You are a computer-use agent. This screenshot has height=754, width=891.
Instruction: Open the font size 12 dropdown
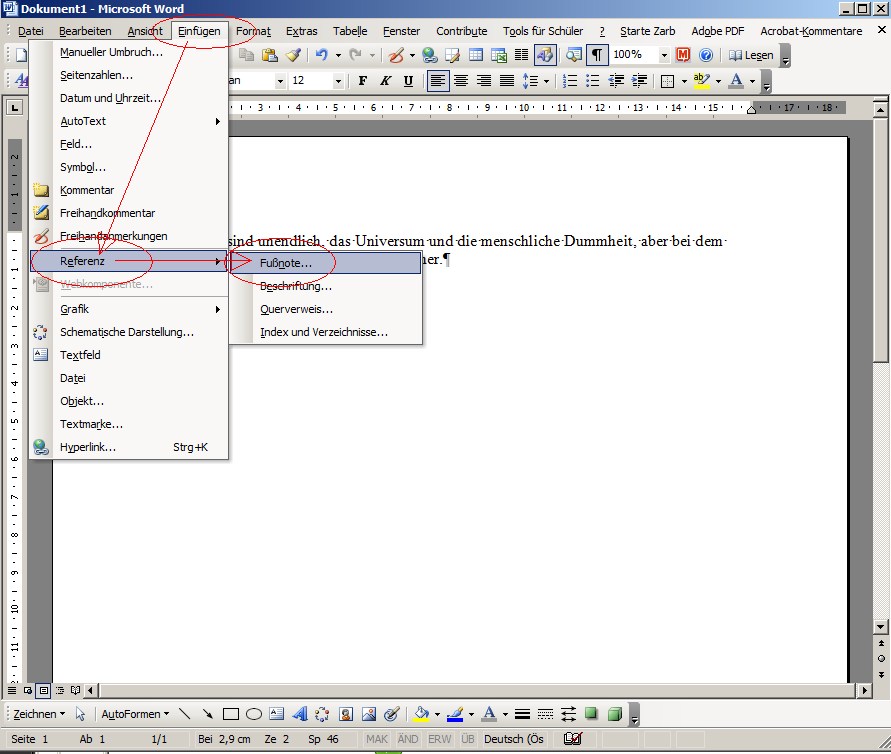[x=338, y=81]
